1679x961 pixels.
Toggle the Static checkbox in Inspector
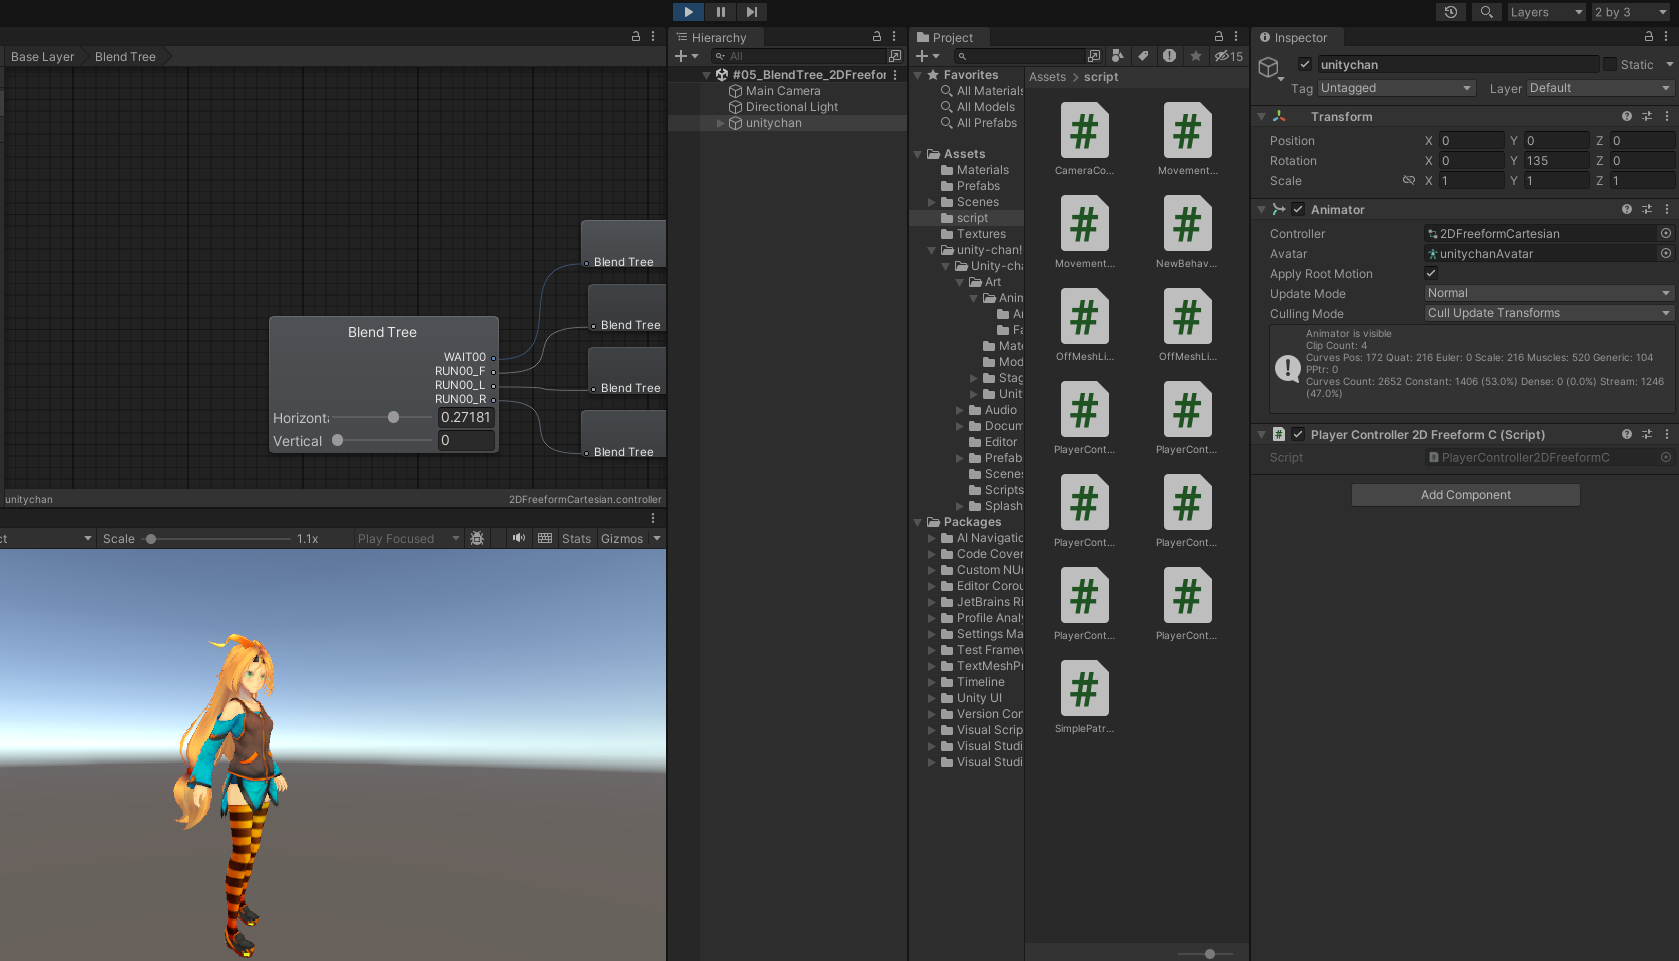pyautogui.click(x=1610, y=64)
